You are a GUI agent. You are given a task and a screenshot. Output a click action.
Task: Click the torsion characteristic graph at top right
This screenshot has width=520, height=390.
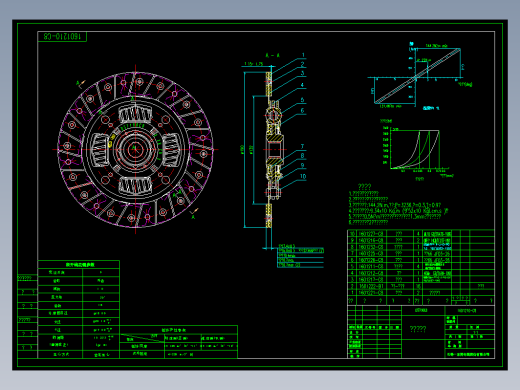point(418,77)
